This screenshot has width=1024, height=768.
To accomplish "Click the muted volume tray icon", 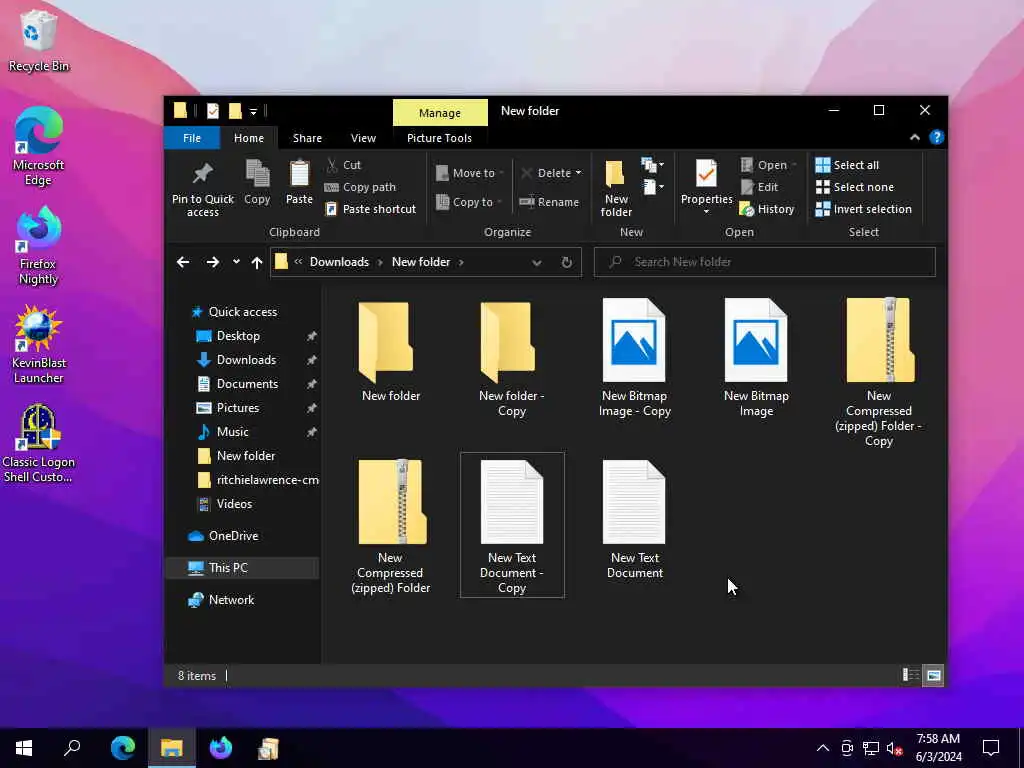I will 894,749.
